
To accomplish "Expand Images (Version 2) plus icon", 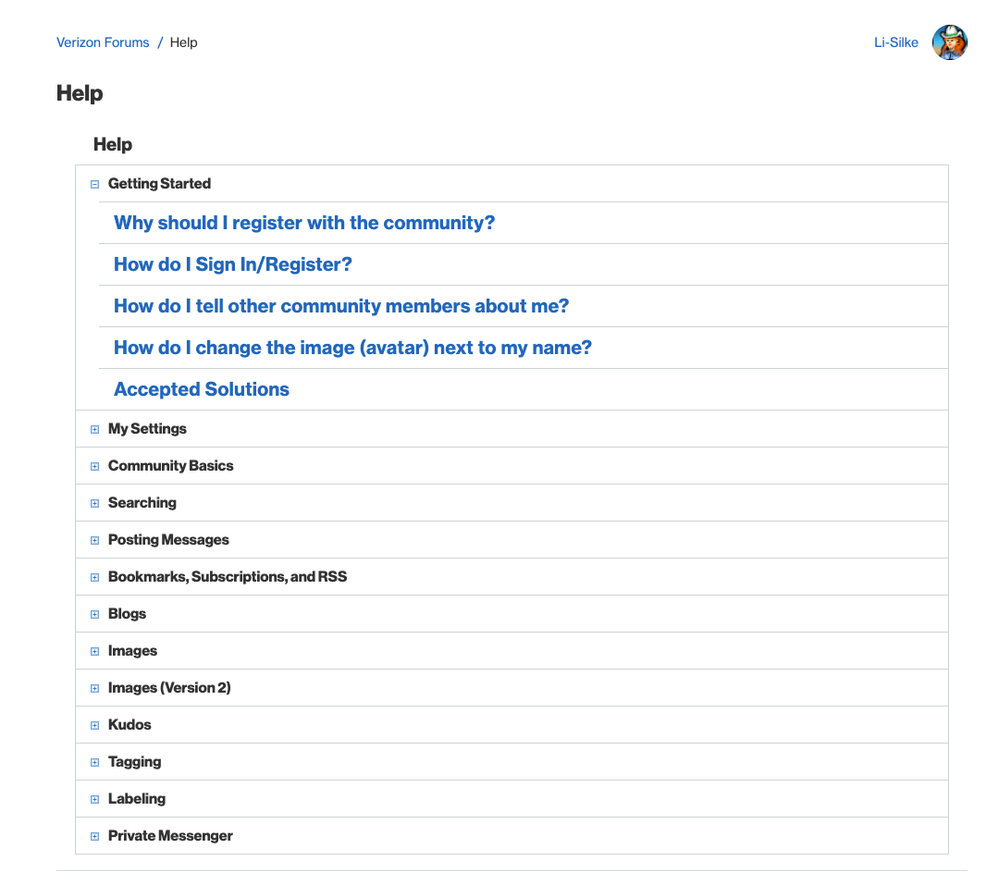I will point(95,688).
